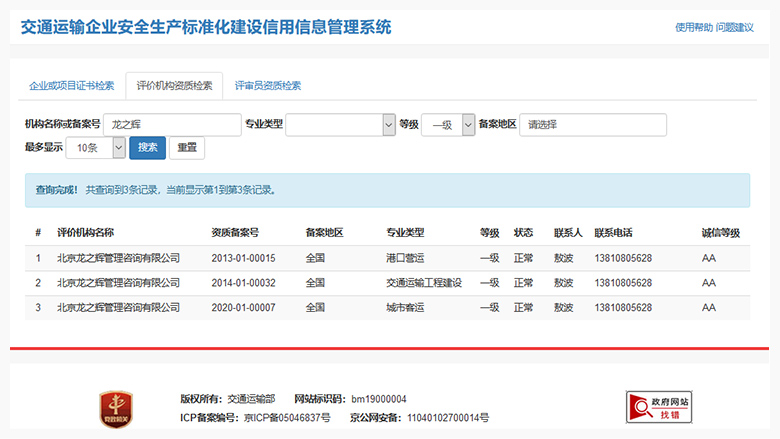Open the 评审员资质检索 tab
The width and height of the screenshot is (780, 439).
pos(268,86)
